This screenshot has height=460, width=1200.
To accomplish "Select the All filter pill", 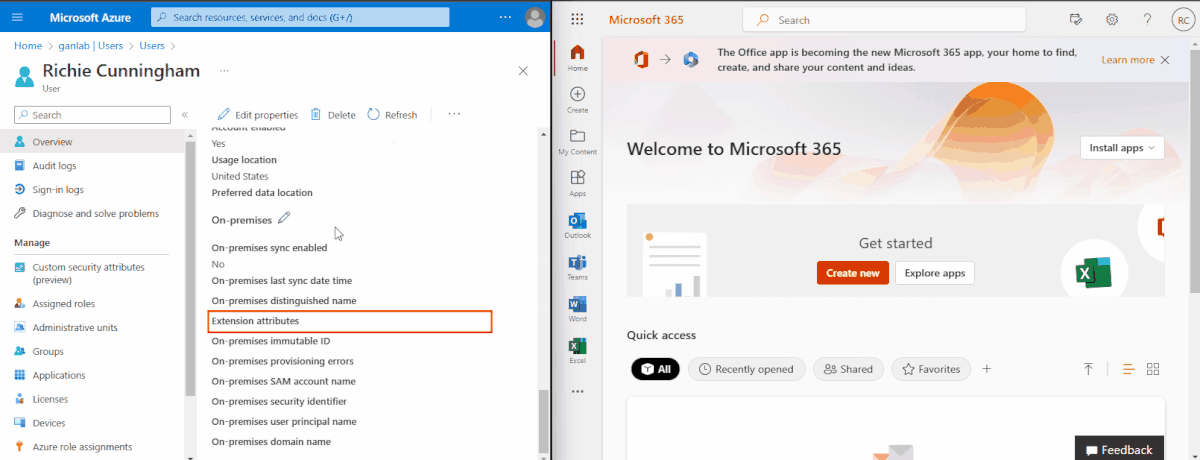I will click(655, 369).
